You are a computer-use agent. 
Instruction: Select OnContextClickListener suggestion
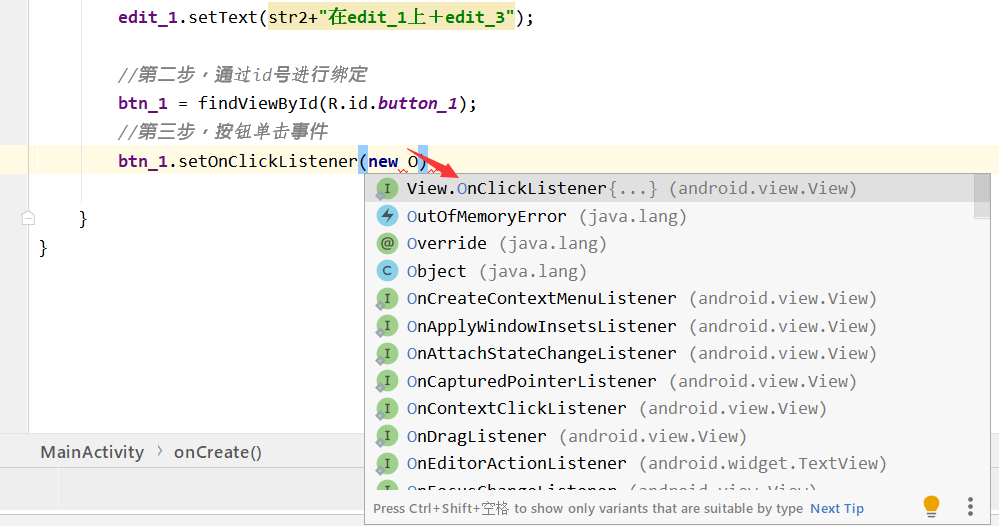pyautogui.click(x=669, y=409)
